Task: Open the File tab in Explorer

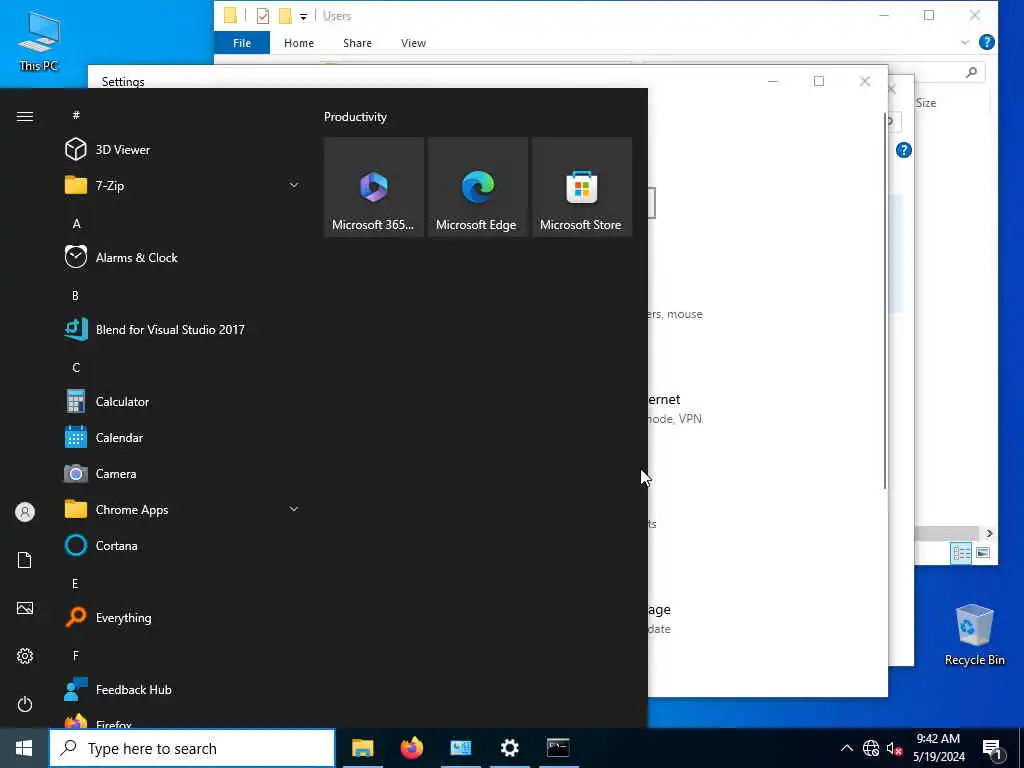Action: click(x=242, y=42)
